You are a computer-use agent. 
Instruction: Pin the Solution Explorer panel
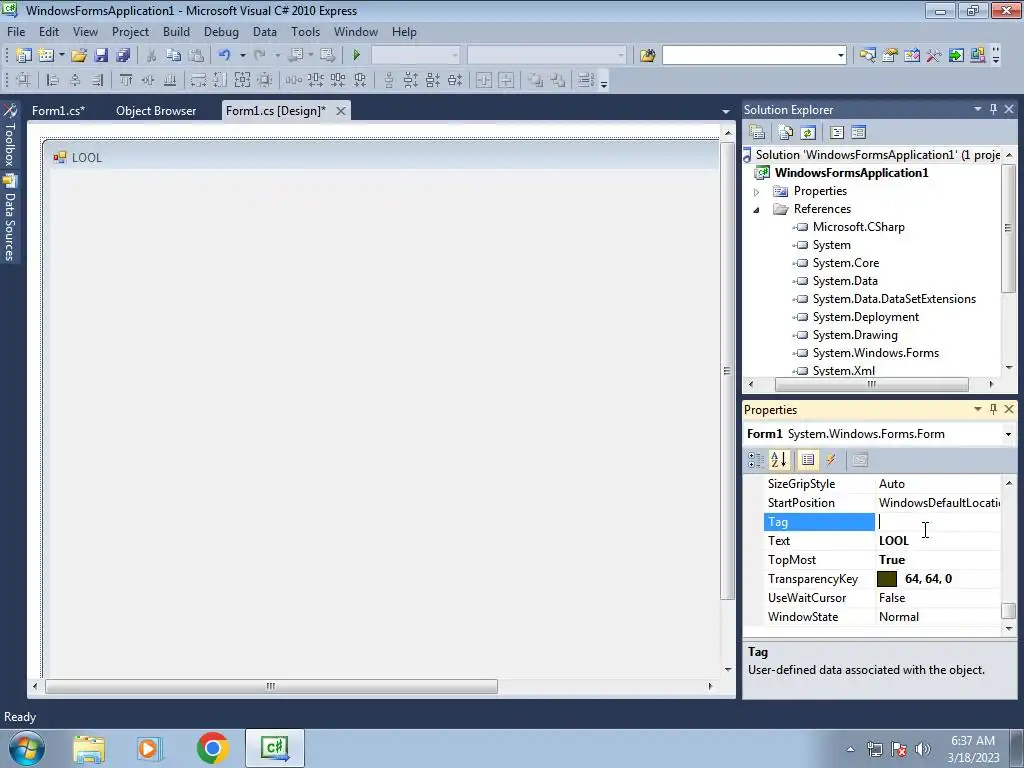tap(993, 109)
